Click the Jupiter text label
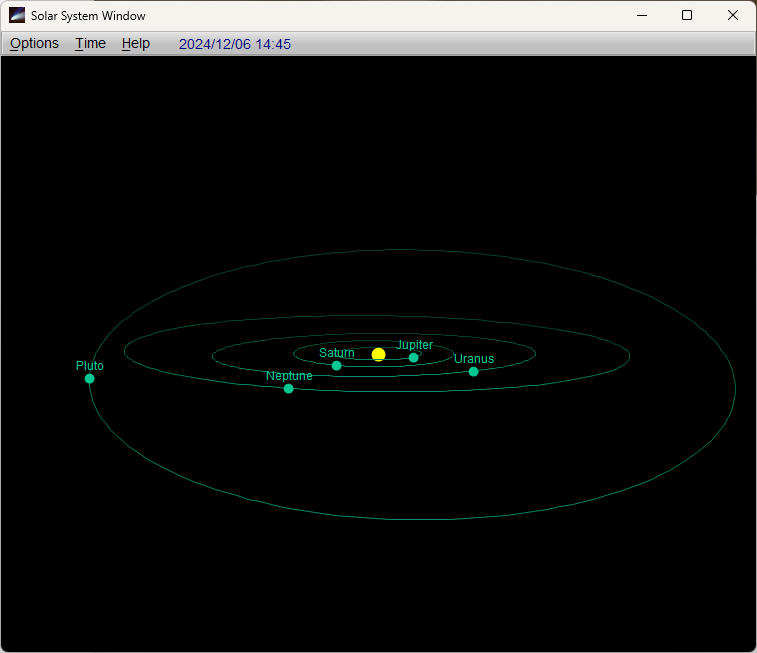The image size is (757, 653). pyautogui.click(x=414, y=345)
